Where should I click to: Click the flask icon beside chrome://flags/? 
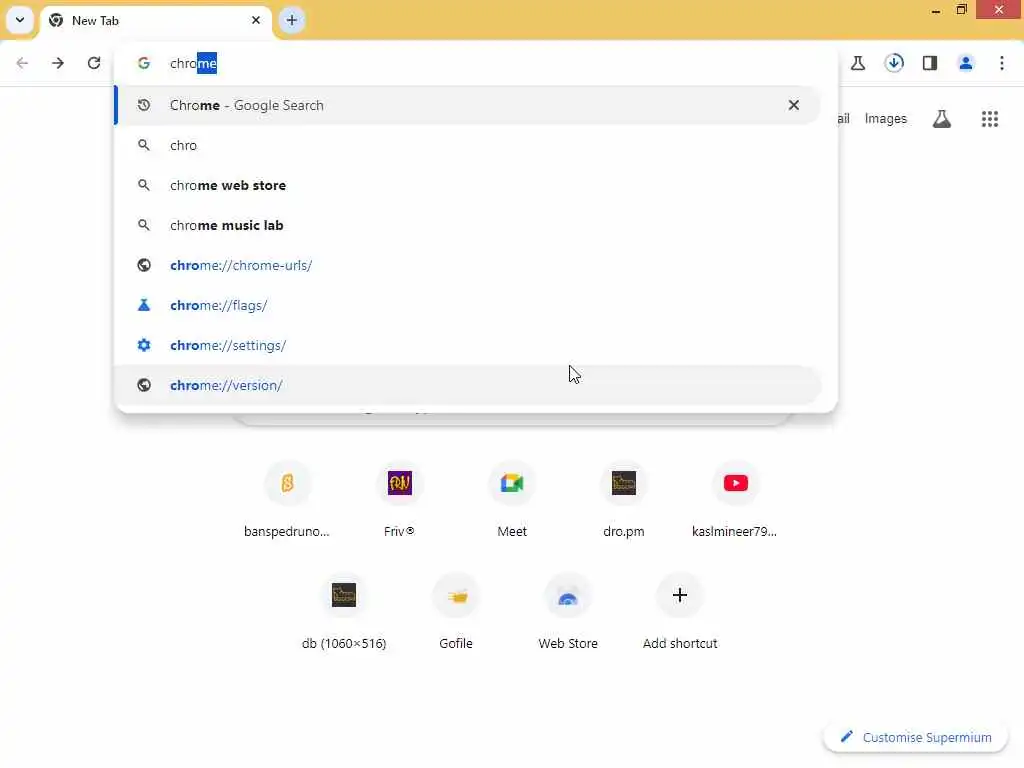point(144,305)
